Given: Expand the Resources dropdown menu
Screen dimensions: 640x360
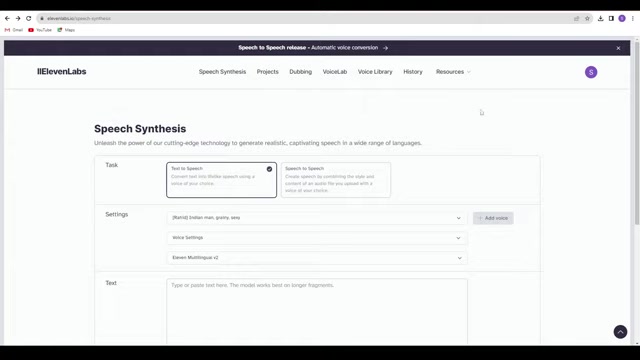Looking at the screenshot, I should 453,72.
